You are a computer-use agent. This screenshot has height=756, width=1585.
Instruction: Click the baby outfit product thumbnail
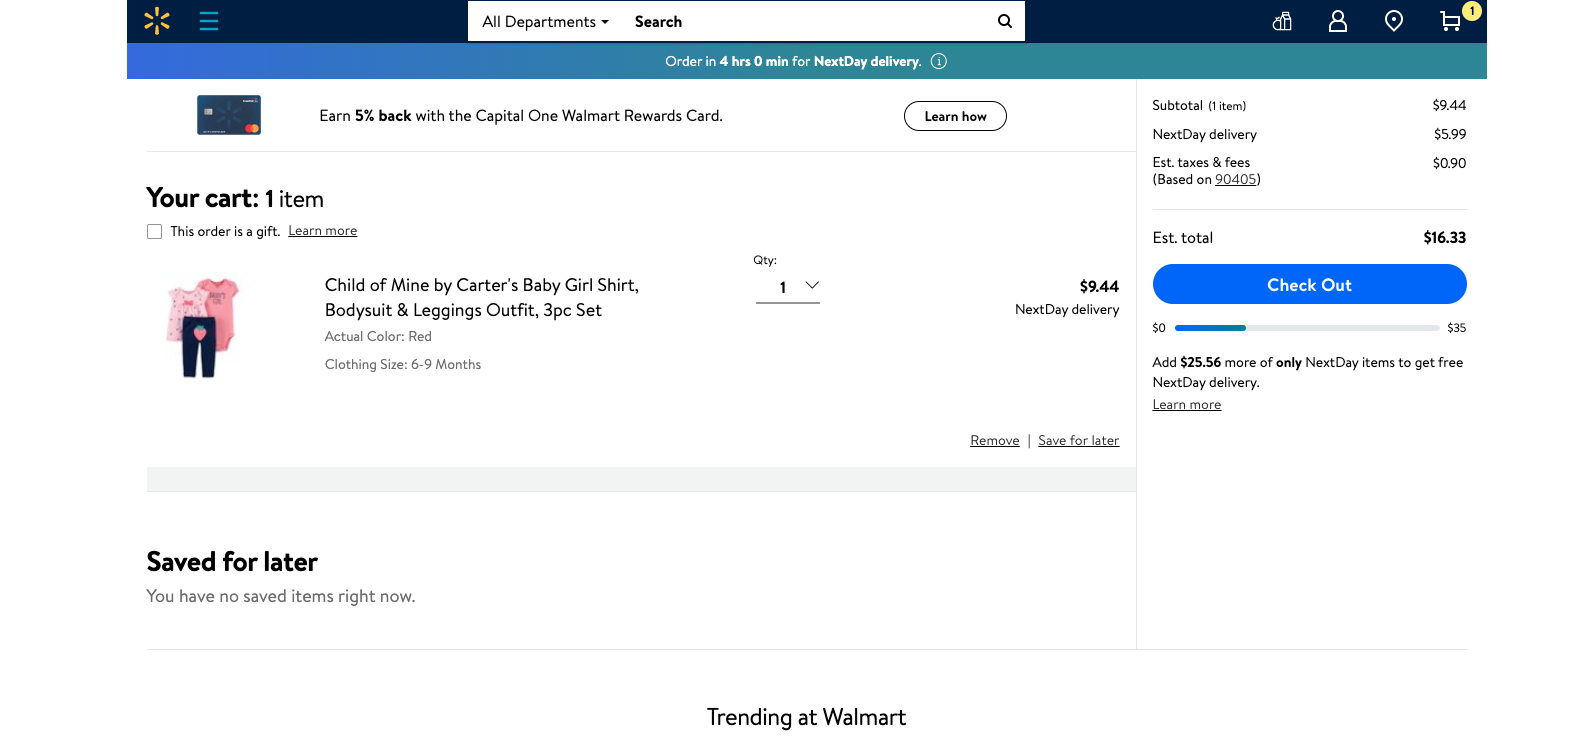click(x=202, y=327)
